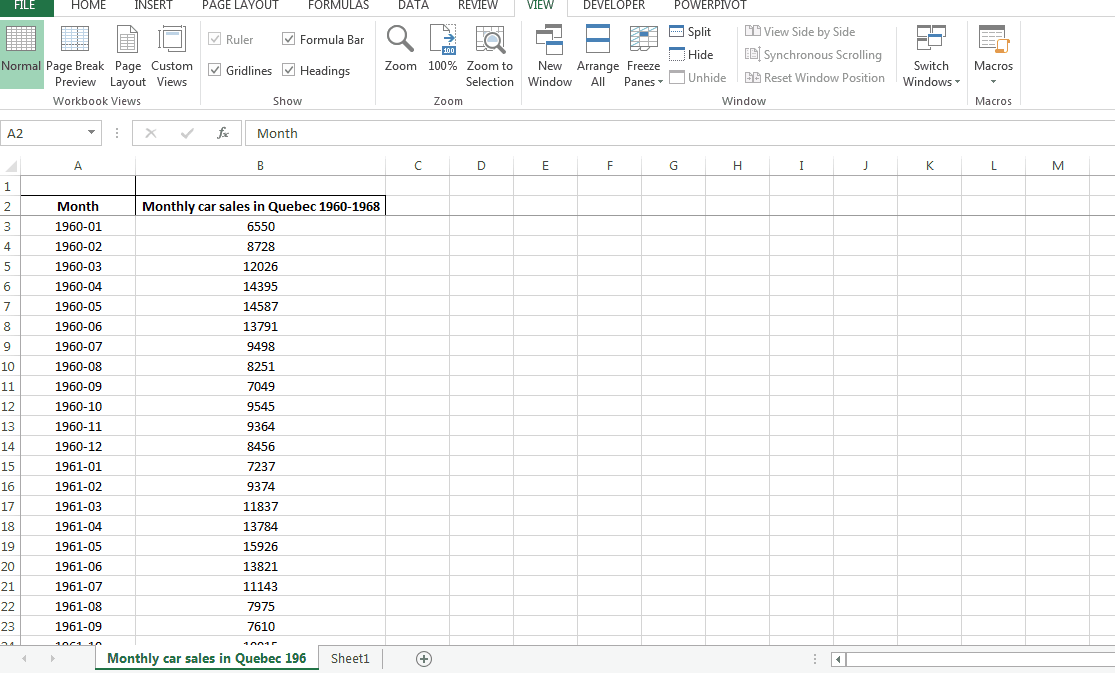Switch to the DEVELOPER ribbon tab
Image resolution: width=1115 pixels, height=673 pixels.
pos(613,6)
